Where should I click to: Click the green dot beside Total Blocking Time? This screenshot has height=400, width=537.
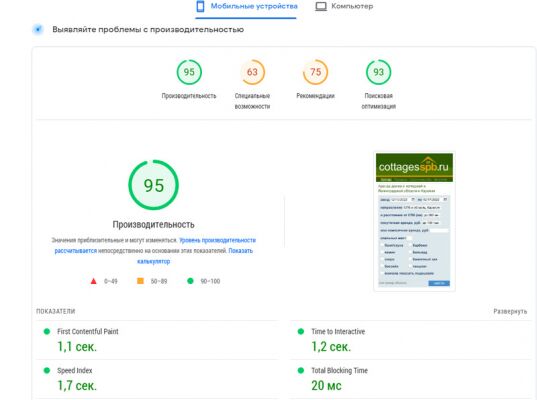301,370
